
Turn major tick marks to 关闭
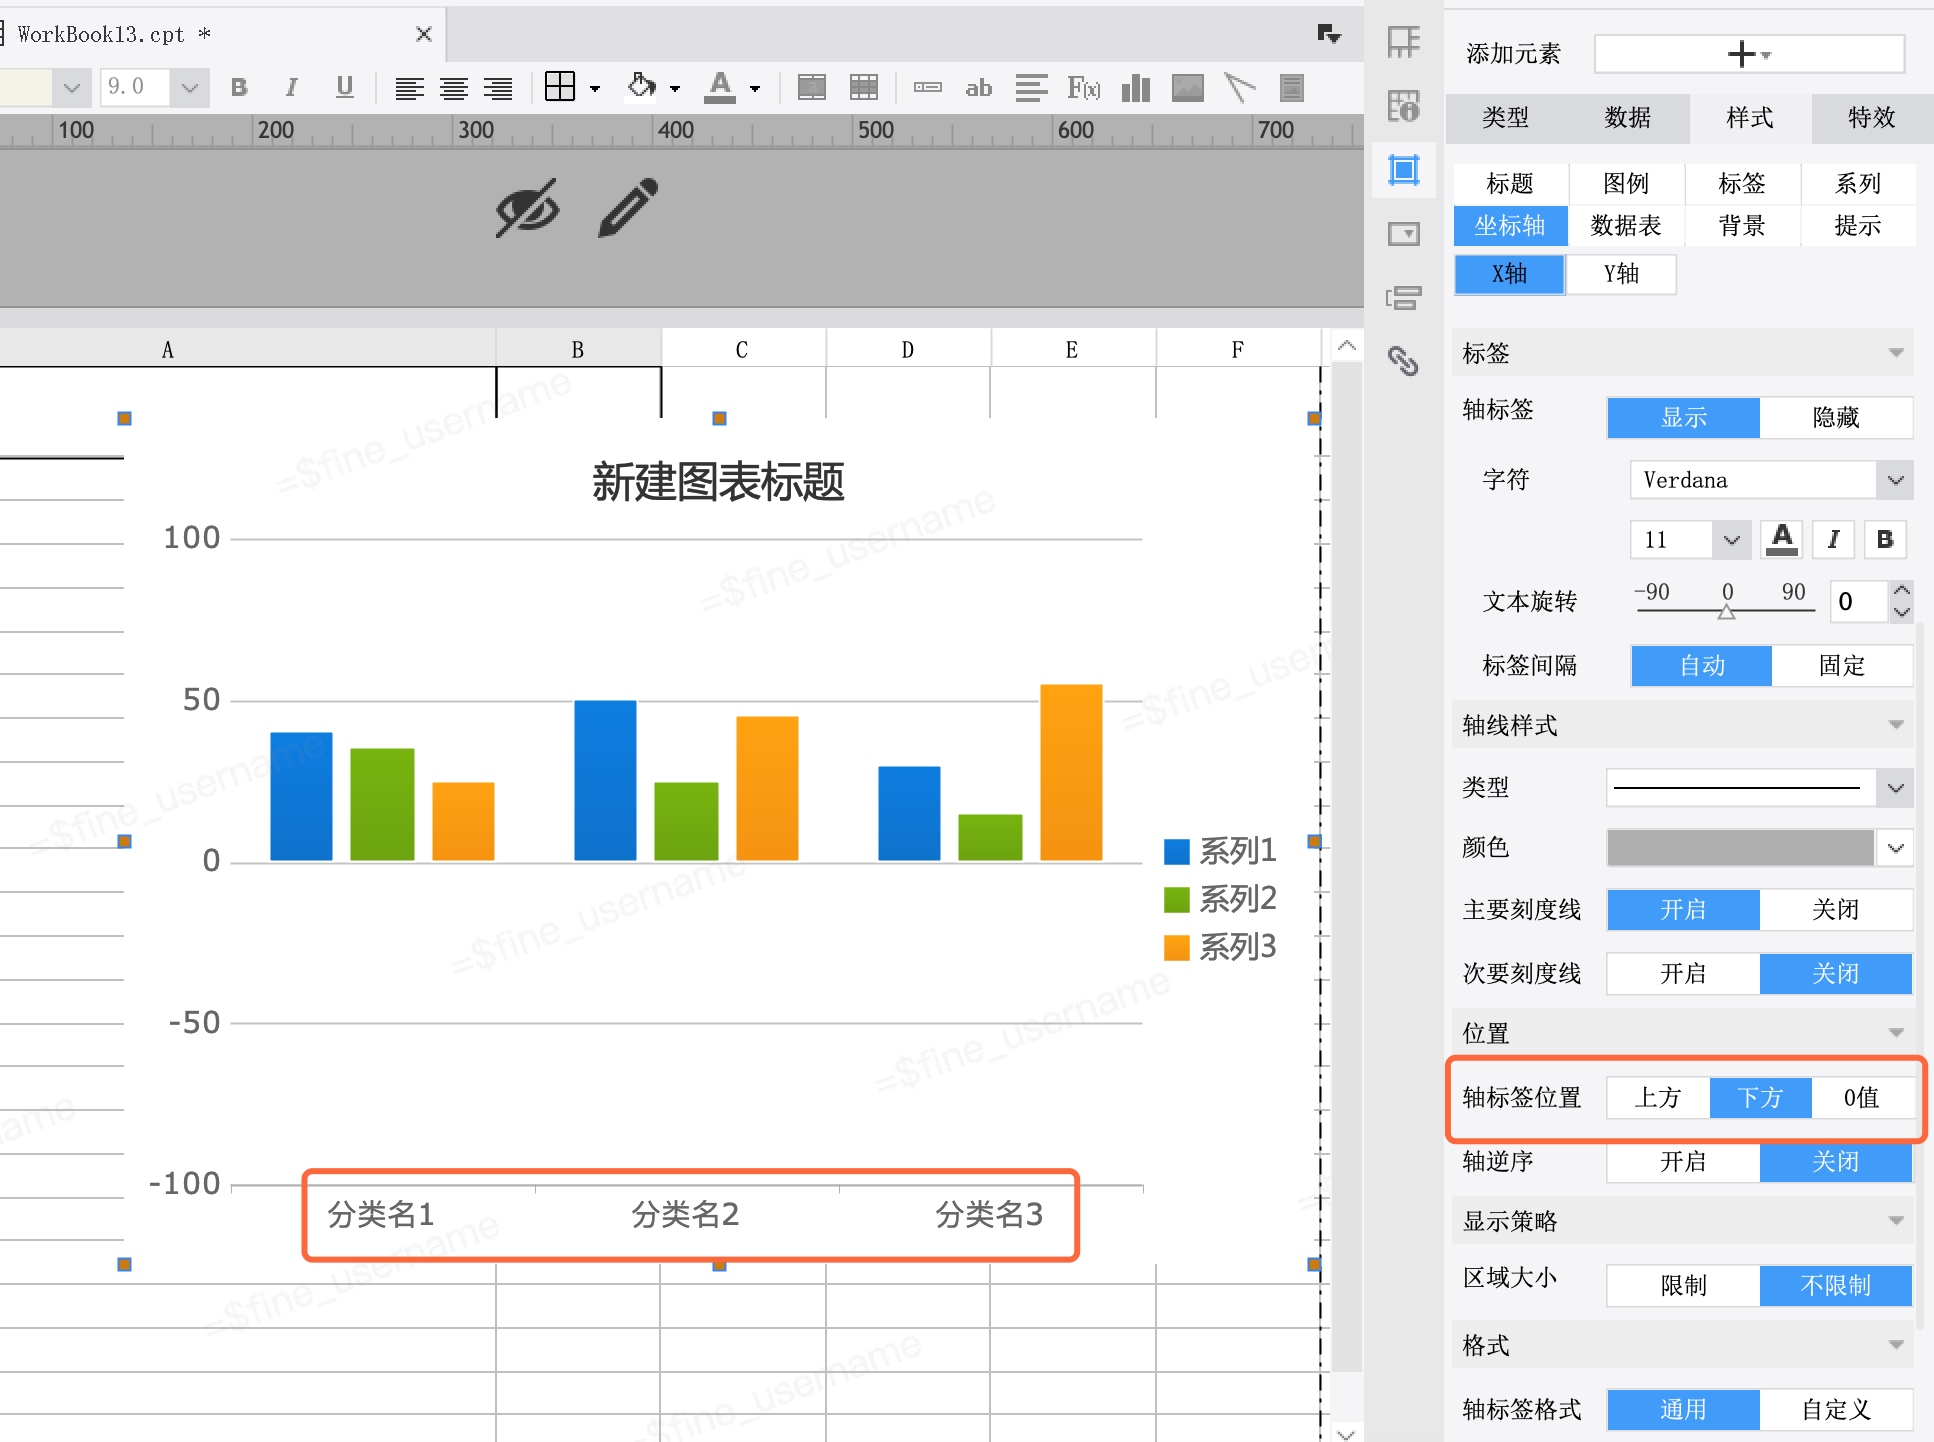pyautogui.click(x=1836, y=909)
